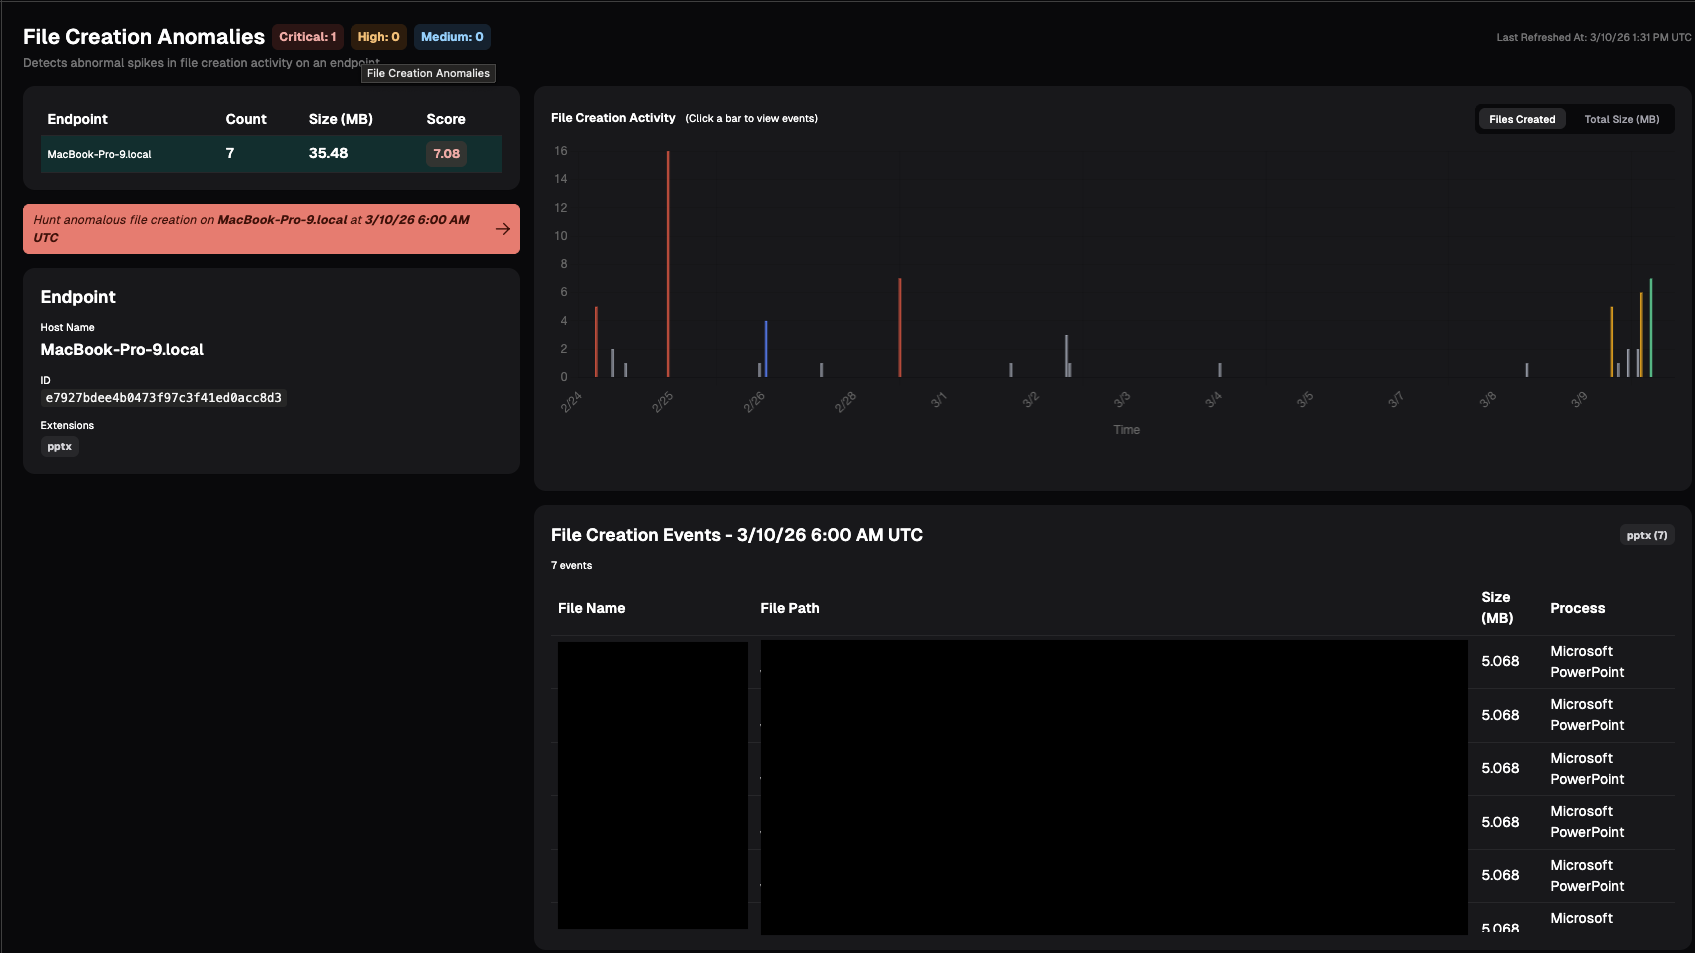Switch chart to Files Created view
The height and width of the screenshot is (953, 1695).
coord(1522,119)
